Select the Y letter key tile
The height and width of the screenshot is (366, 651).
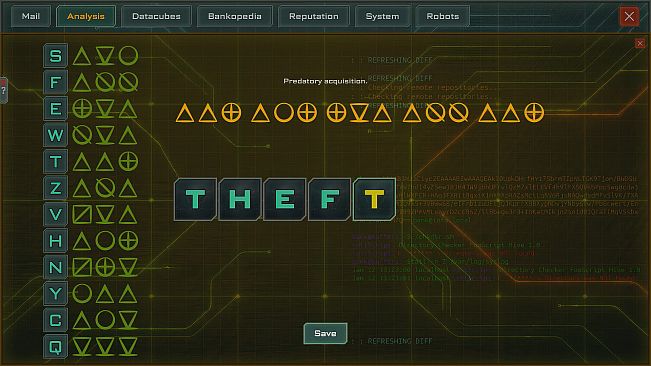55,294
